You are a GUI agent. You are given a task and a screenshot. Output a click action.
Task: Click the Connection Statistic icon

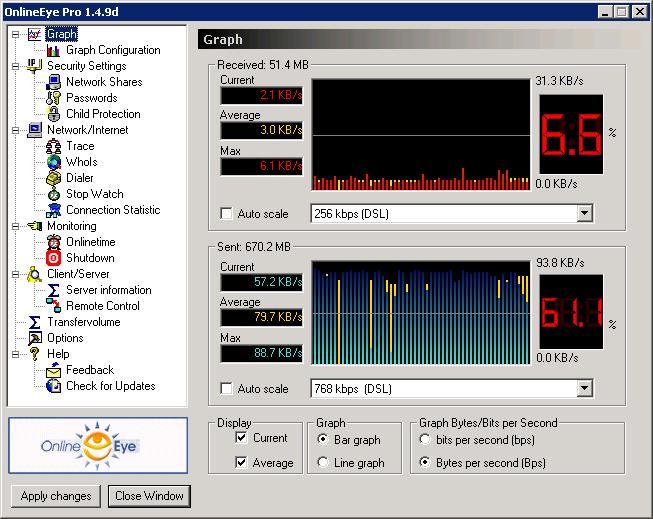pyautogui.click(x=53, y=210)
